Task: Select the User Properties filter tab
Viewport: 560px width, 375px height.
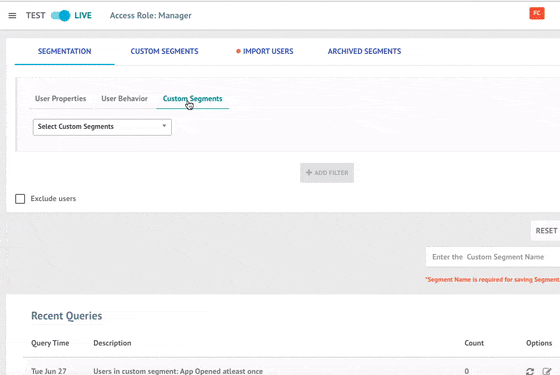Action: 60,99
